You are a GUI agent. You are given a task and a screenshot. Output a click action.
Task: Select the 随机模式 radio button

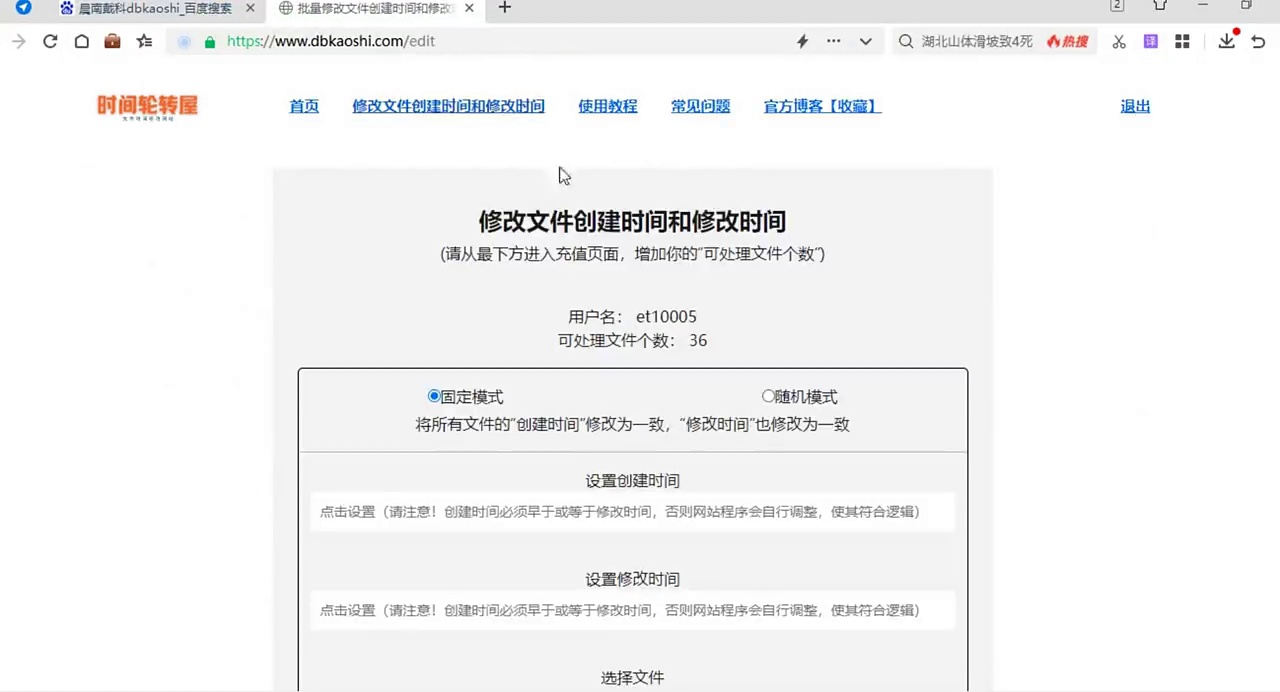coord(768,396)
